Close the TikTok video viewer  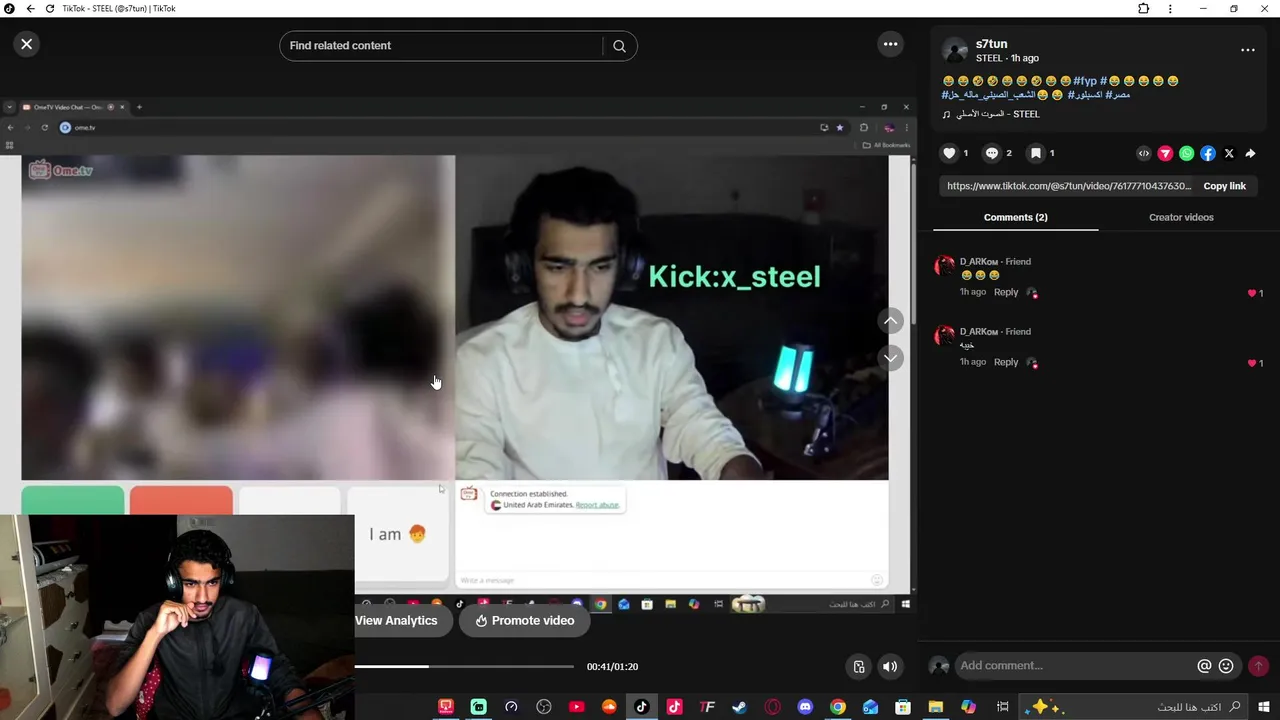[27, 44]
